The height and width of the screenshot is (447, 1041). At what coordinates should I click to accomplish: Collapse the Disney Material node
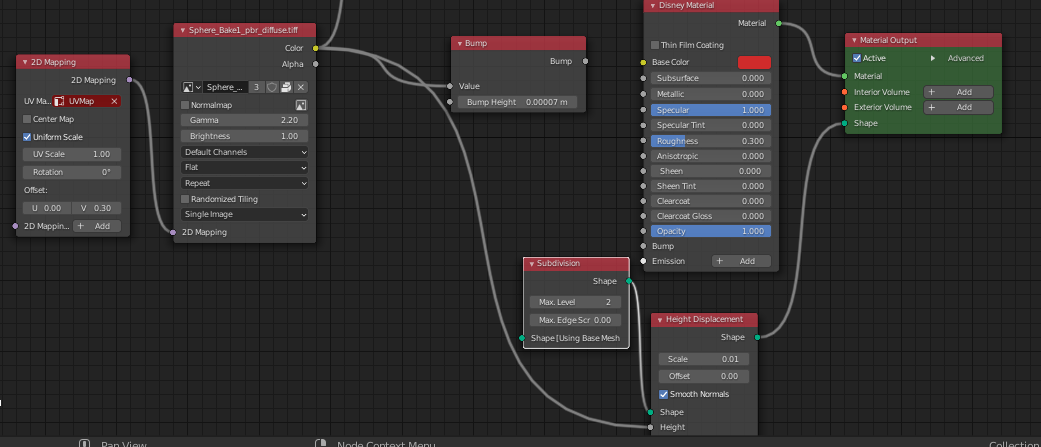tap(652, 6)
